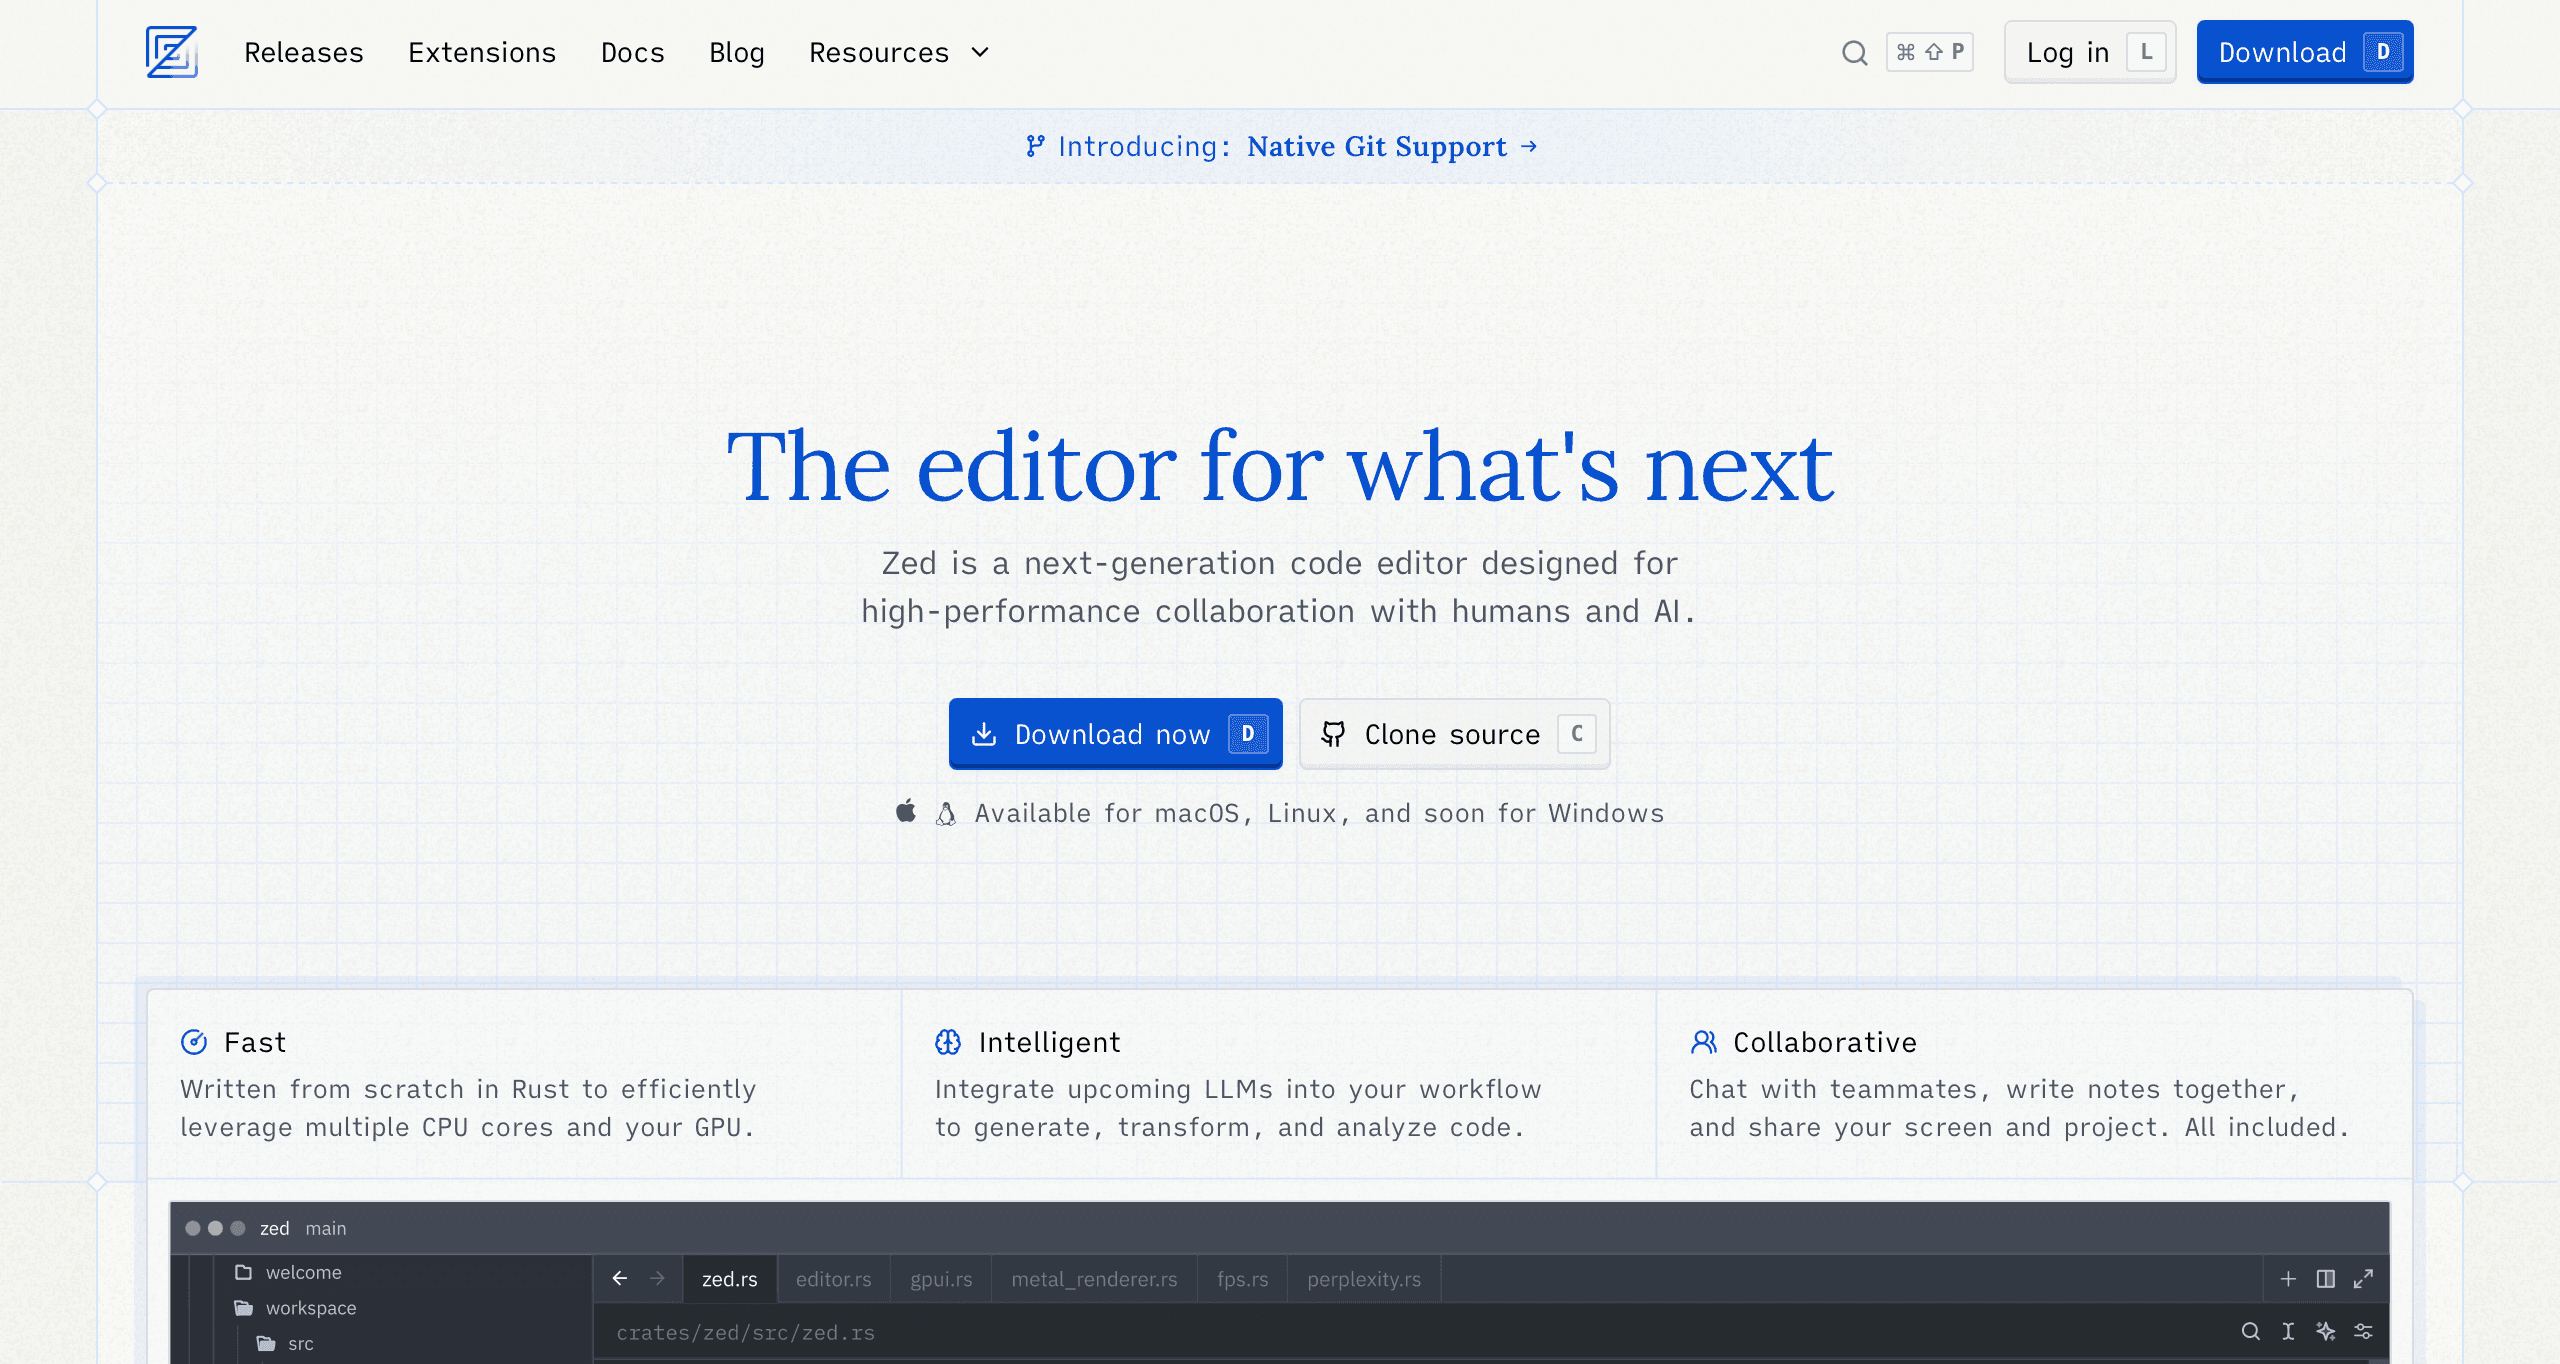Screen dimensions: 2560x1364
Task: Go to Docs
Action: point(633,52)
